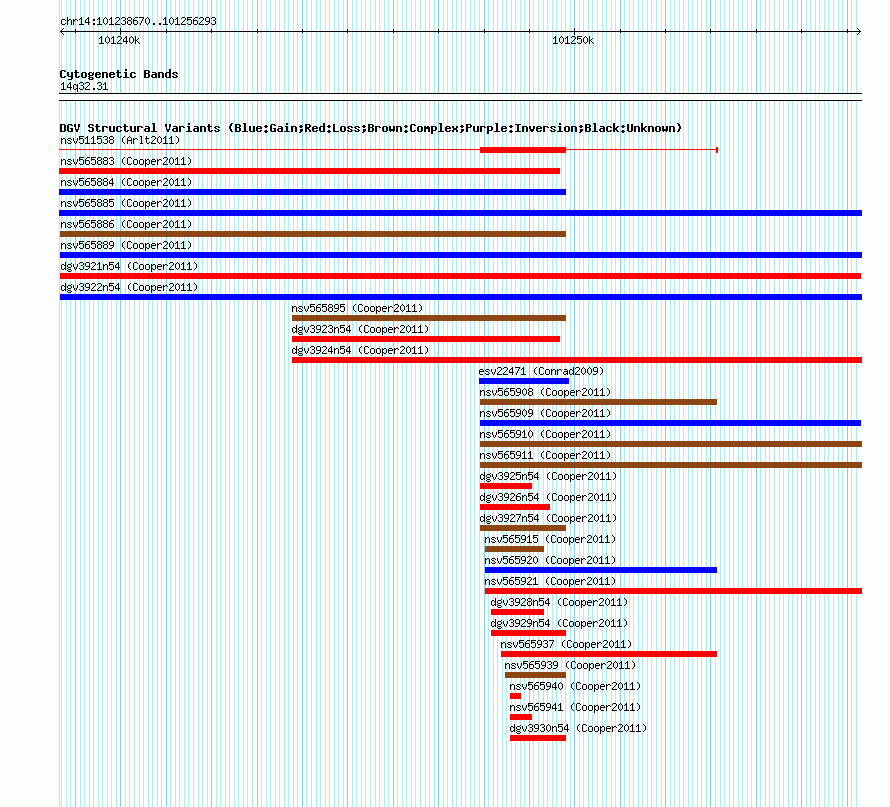Image resolution: width=890 pixels, height=807 pixels.
Task: Open variant nsv565886 (Cooper2011) label
Action: [126, 224]
